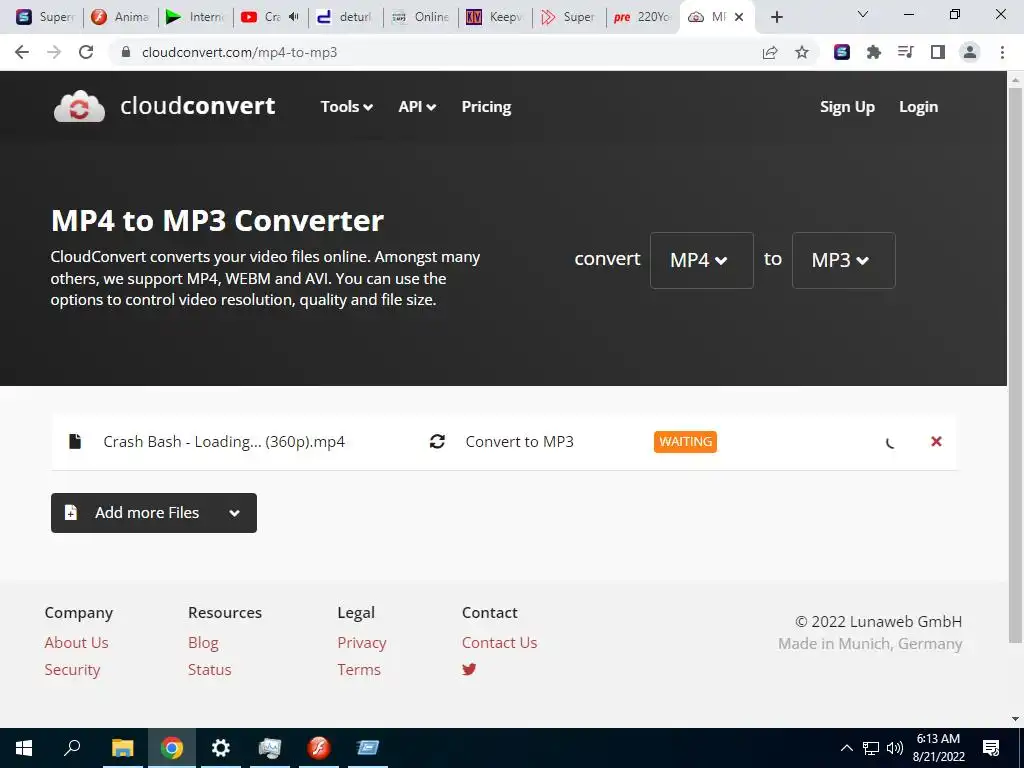Switch to the Online tab
This screenshot has width=1024, height=768.
[x=421, y=17]
